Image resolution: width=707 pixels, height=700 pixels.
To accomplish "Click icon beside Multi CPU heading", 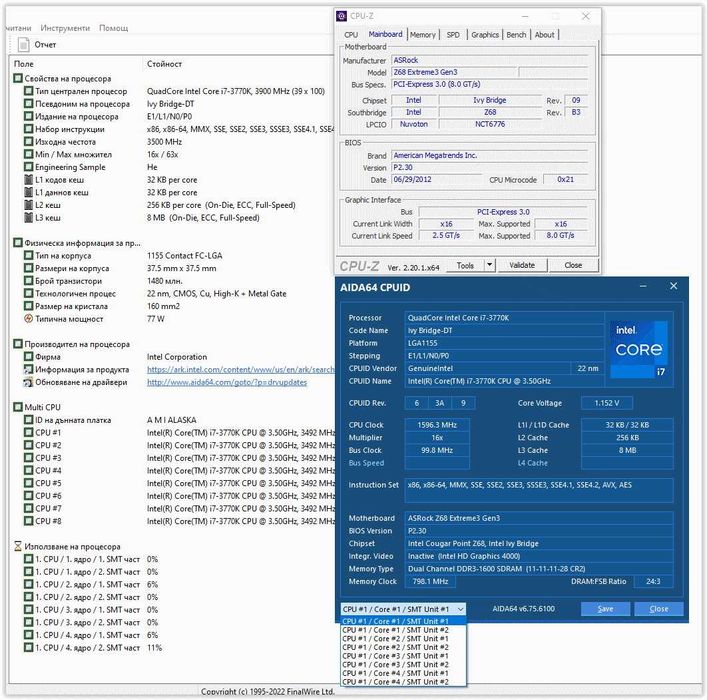I will (18, 407).
